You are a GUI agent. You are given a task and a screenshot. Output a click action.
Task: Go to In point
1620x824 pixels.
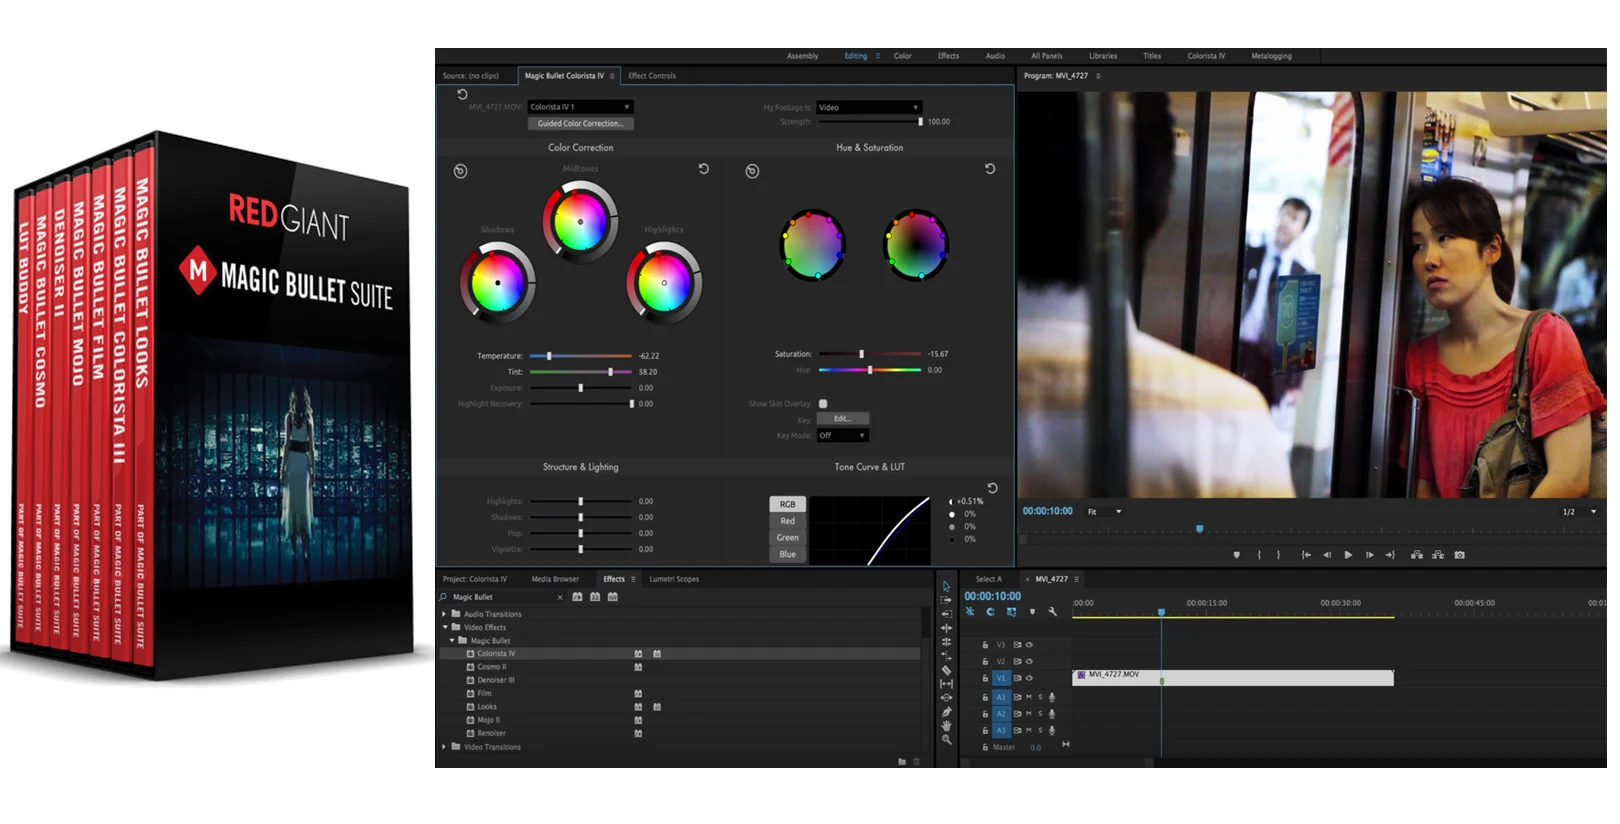(x=1306, y=555)
